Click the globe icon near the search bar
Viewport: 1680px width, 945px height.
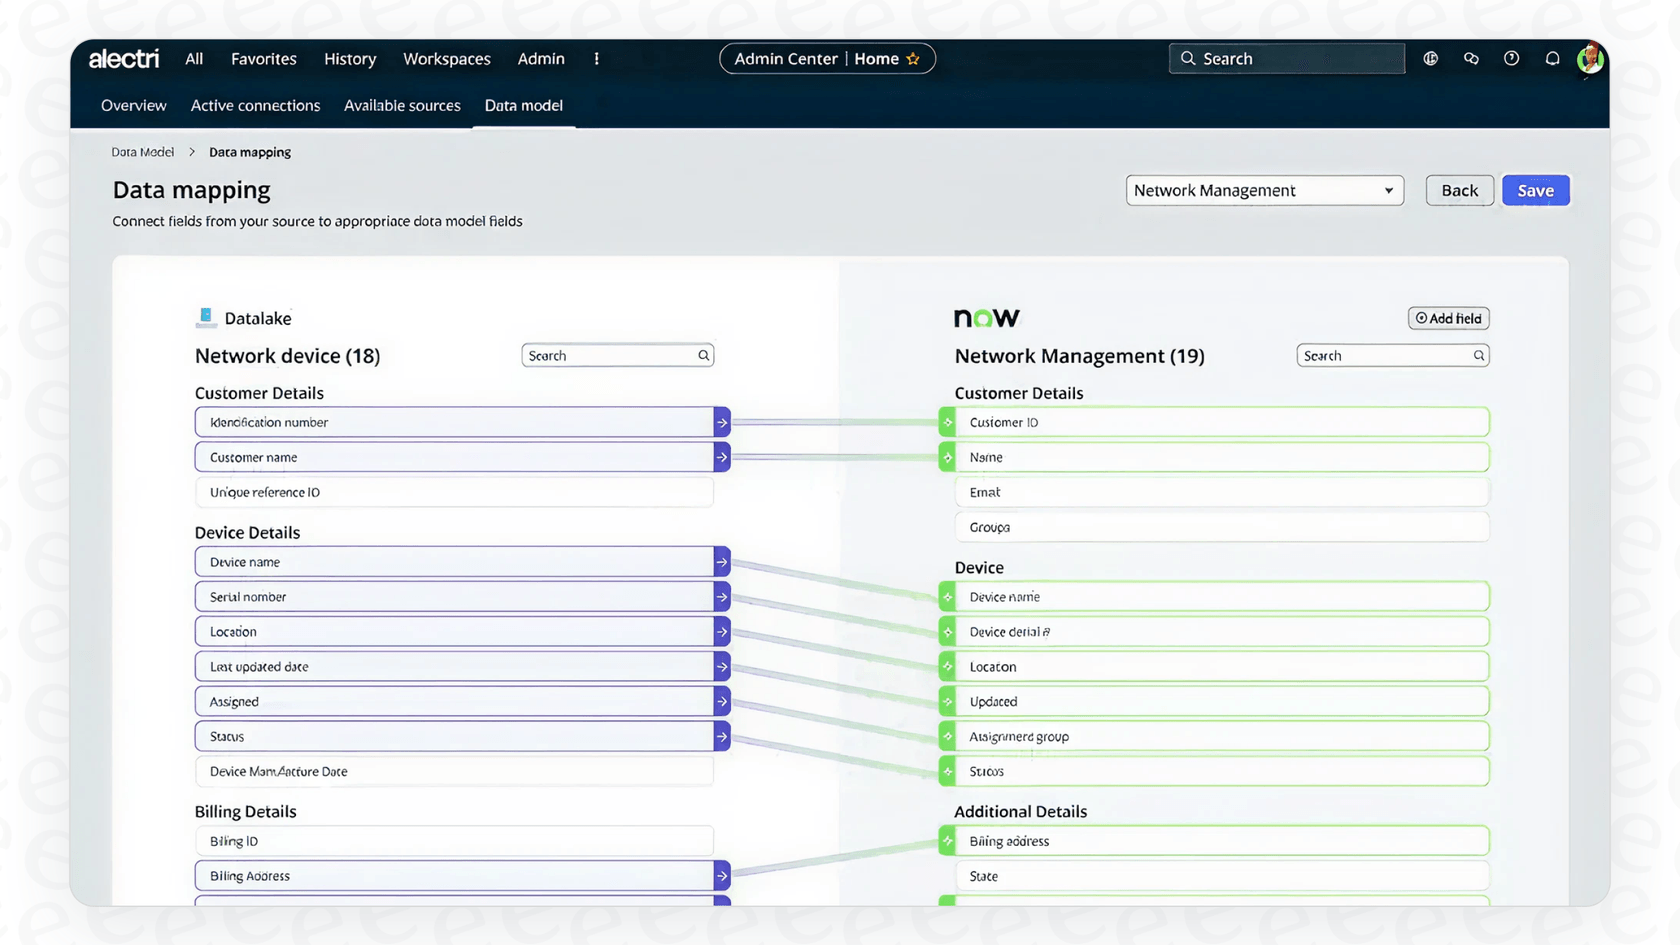coord(1430,58)
